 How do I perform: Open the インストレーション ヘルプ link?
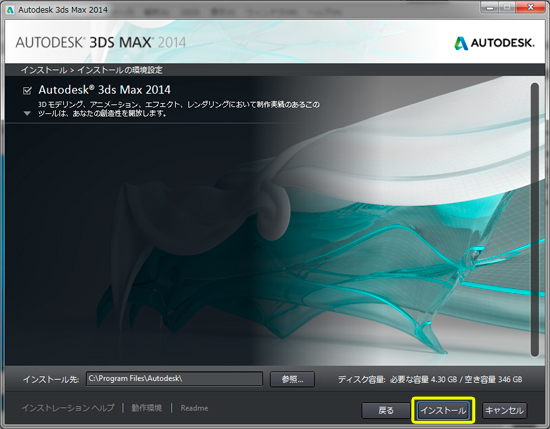(x=68, y=408)
